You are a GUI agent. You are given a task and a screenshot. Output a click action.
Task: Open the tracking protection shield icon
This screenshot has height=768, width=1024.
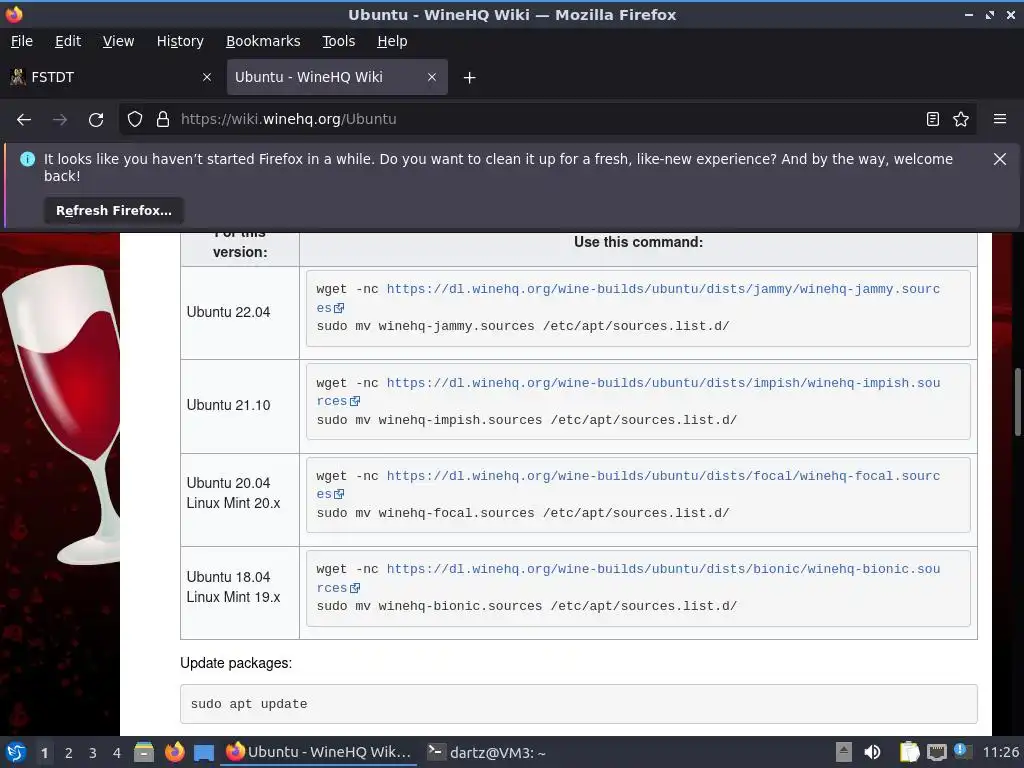135,120
